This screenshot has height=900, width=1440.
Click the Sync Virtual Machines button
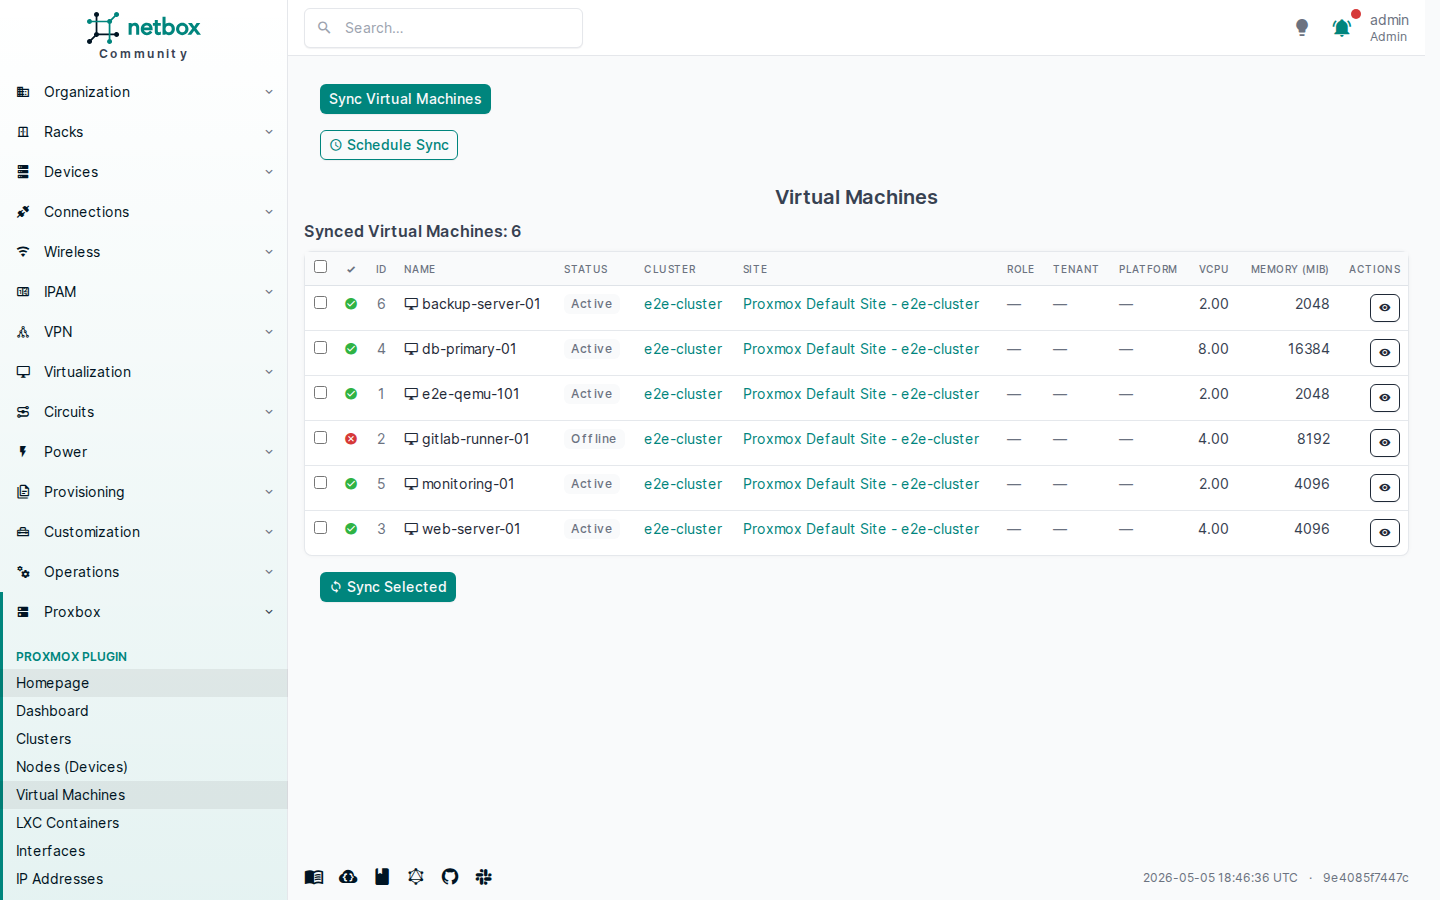pos(405,99)
